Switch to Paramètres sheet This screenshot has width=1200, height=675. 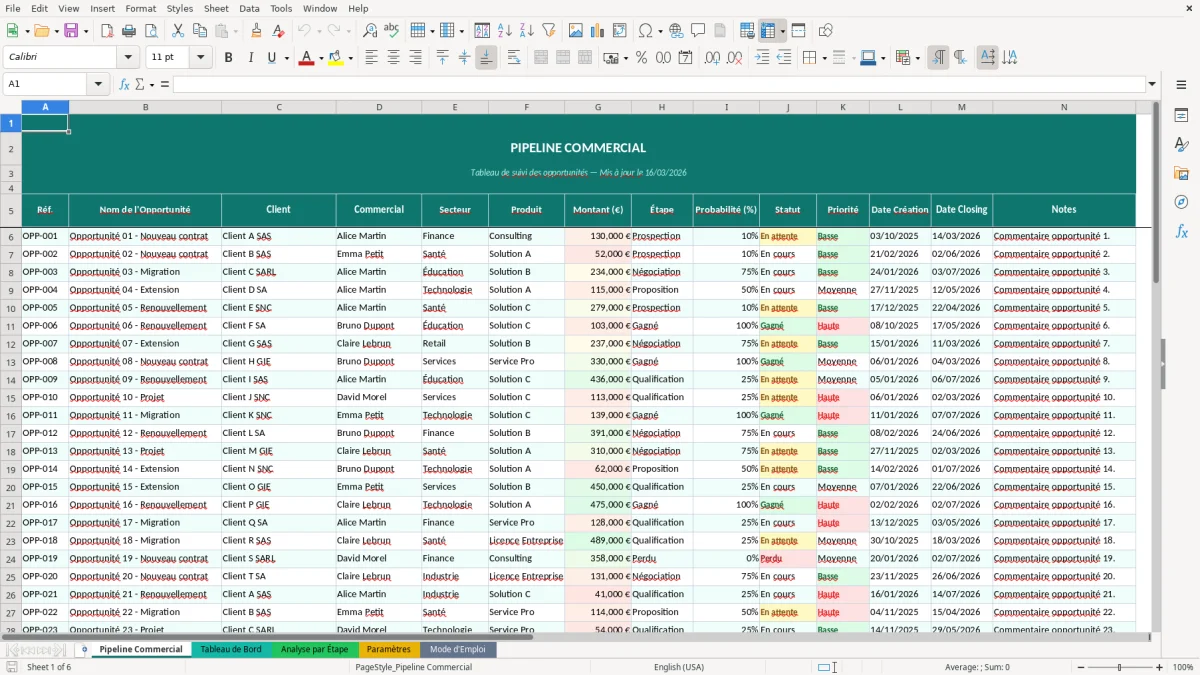click(388, 649)
